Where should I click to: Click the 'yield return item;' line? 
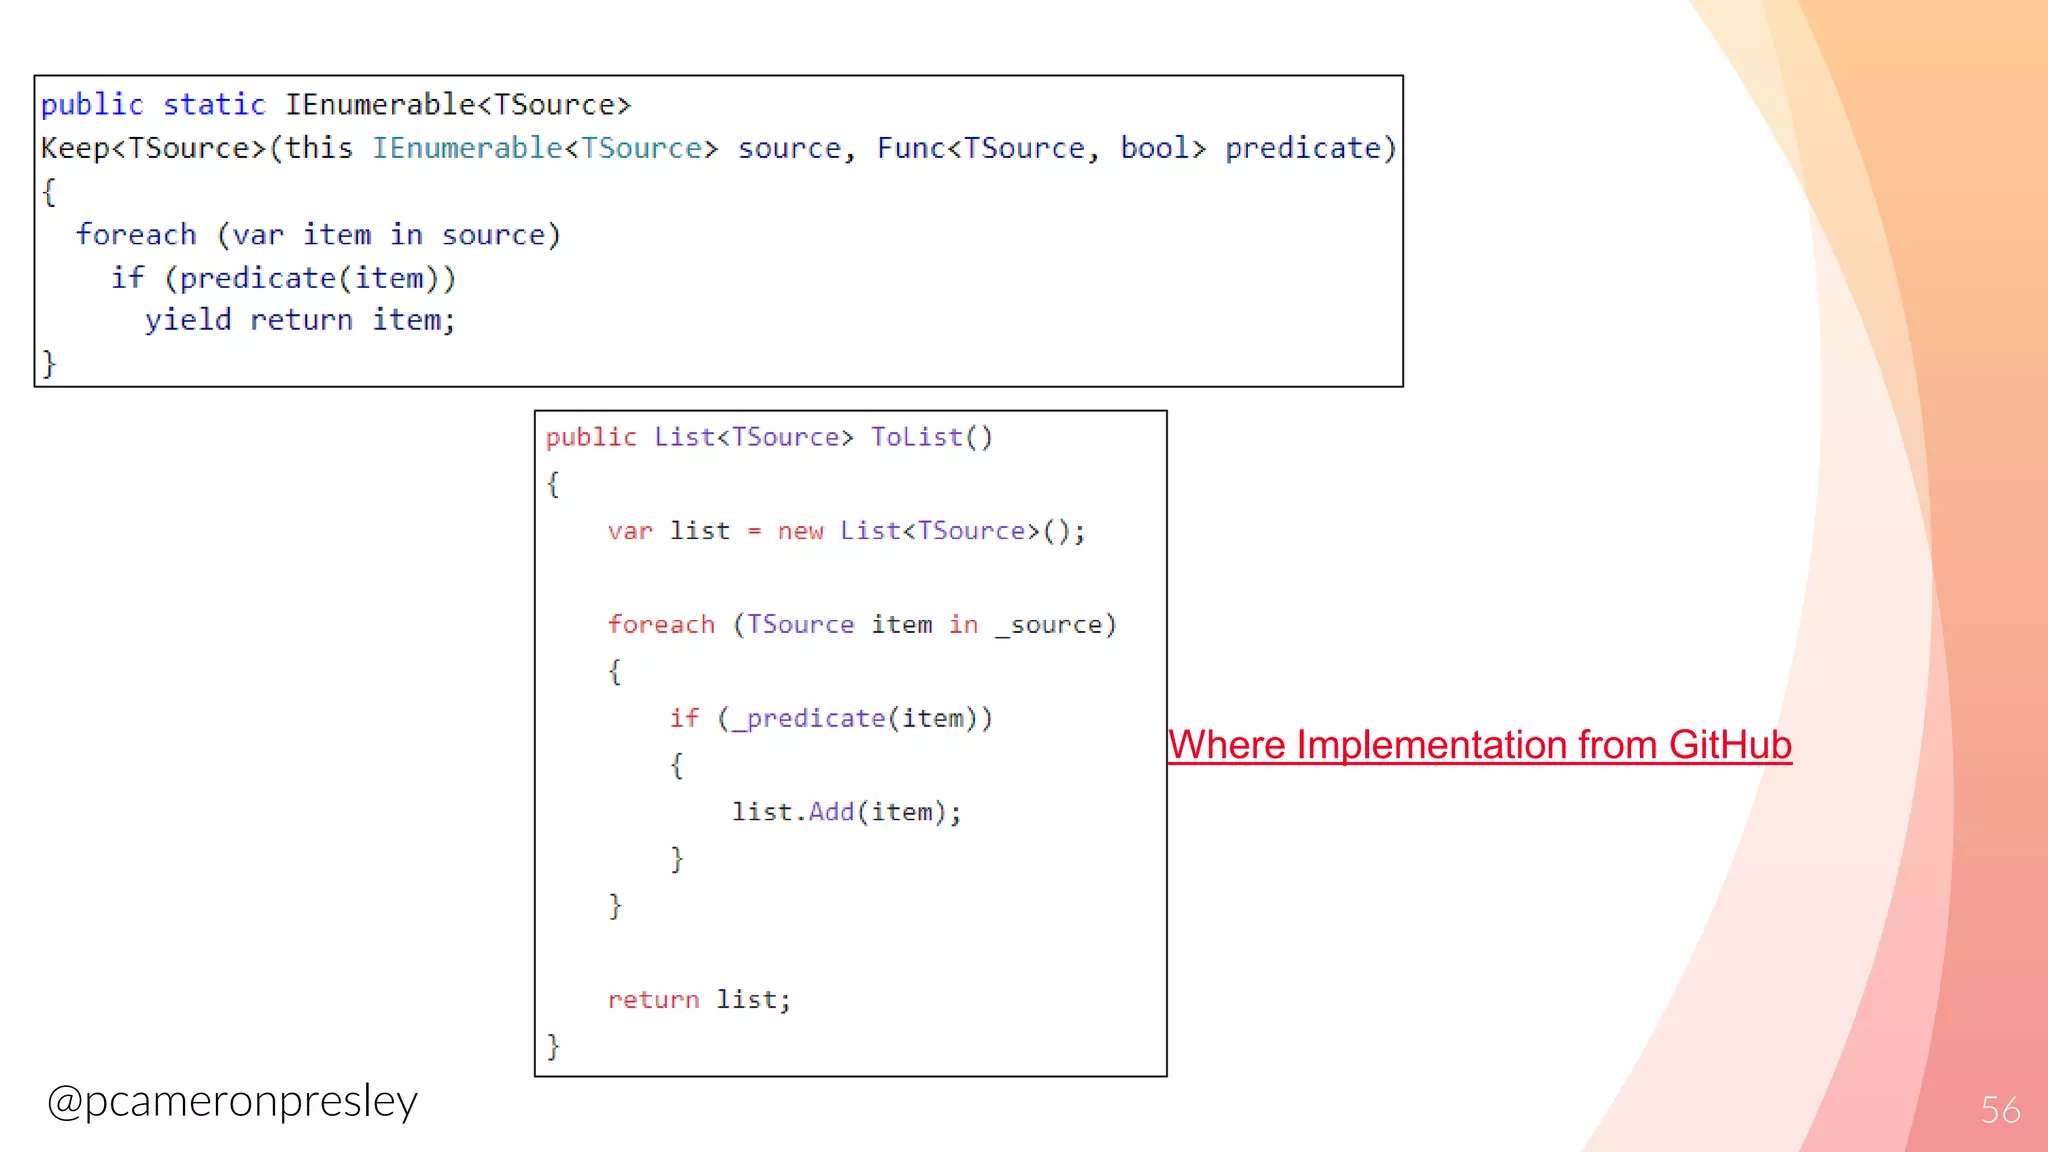coord(300,320)
